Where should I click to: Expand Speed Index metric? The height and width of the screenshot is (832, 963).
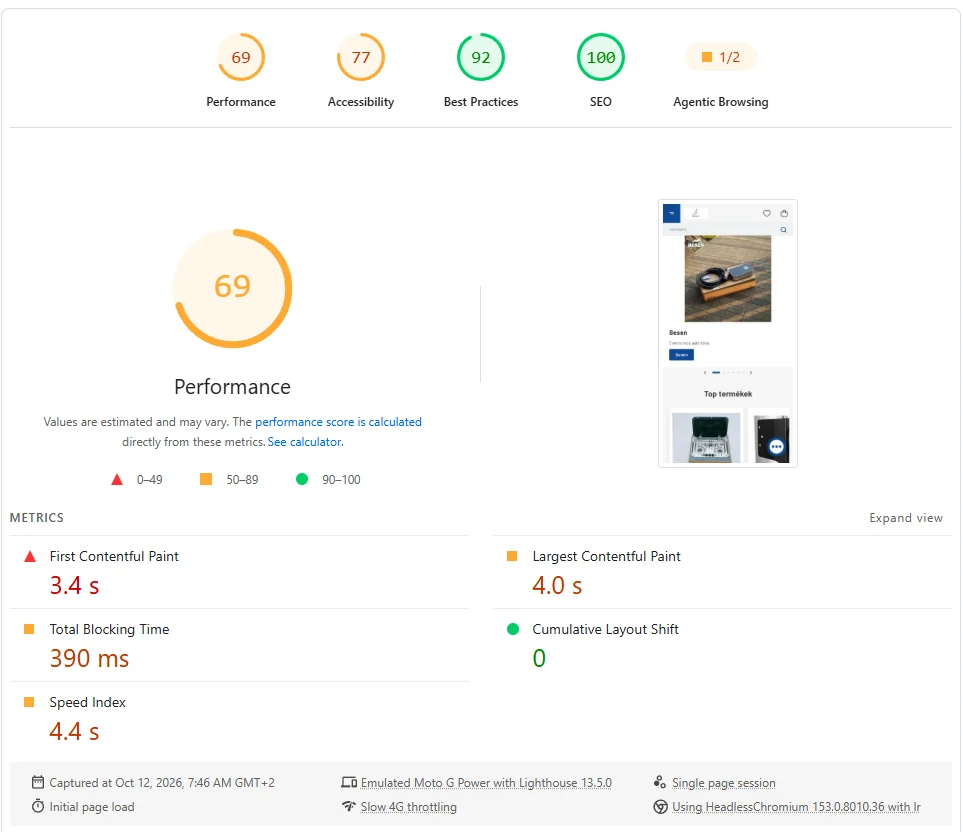[x=240, y=718]
